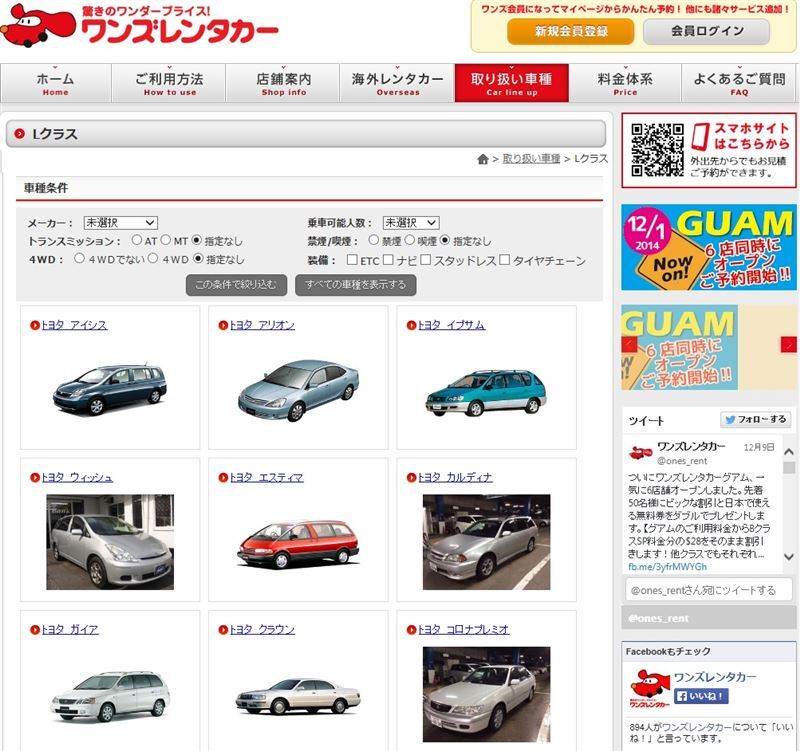Viewport: 800px width, 751px height.
Task: Select the 4WDでない radio button
Action: click(x=79, y=258)
